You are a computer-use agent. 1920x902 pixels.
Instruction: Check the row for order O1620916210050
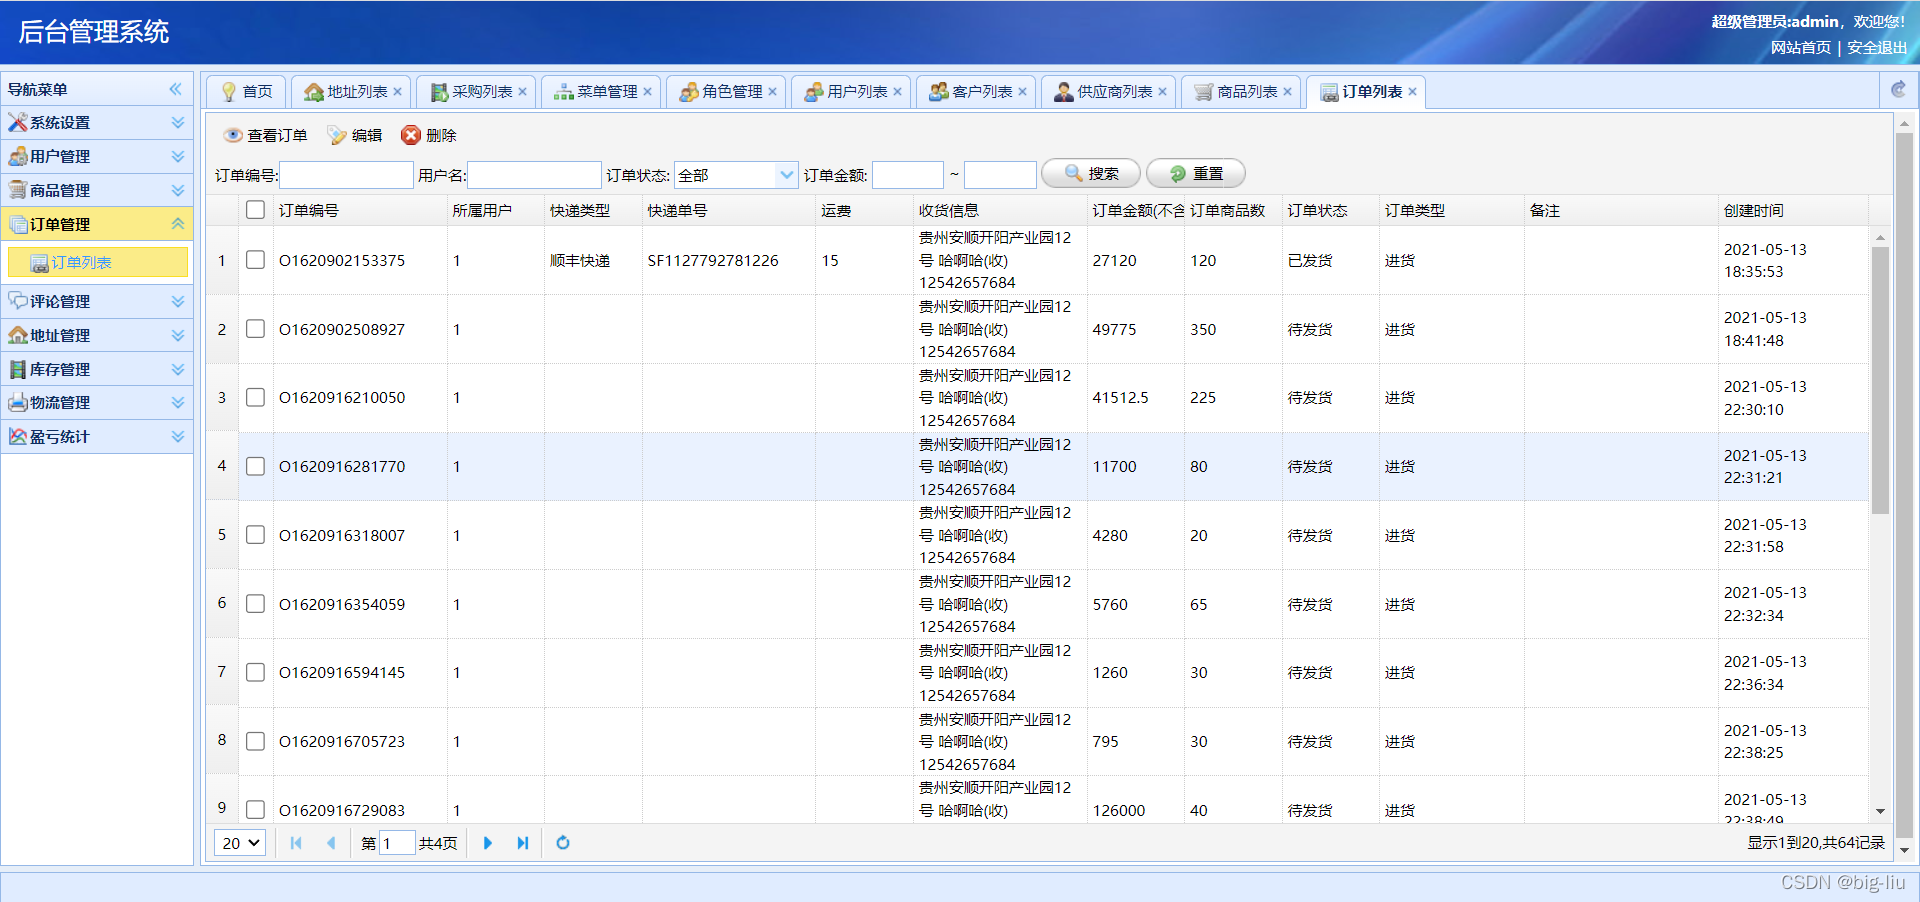pos(255,397)
